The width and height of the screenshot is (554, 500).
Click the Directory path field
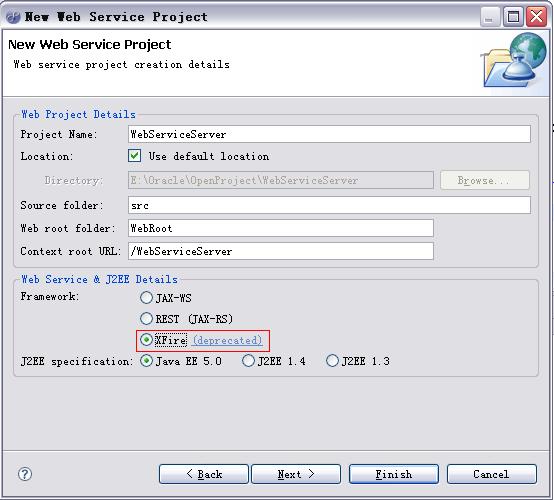(281, 180)
